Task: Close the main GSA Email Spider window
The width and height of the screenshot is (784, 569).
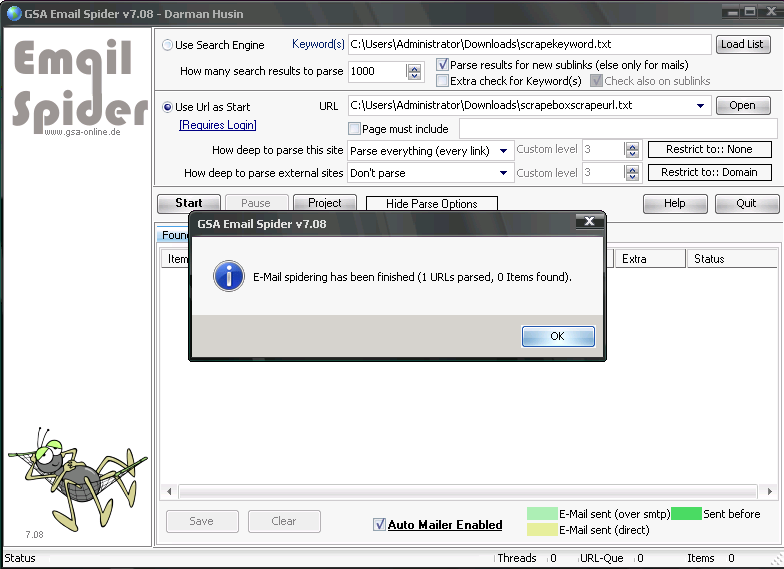Action: [x=771, y=12]
